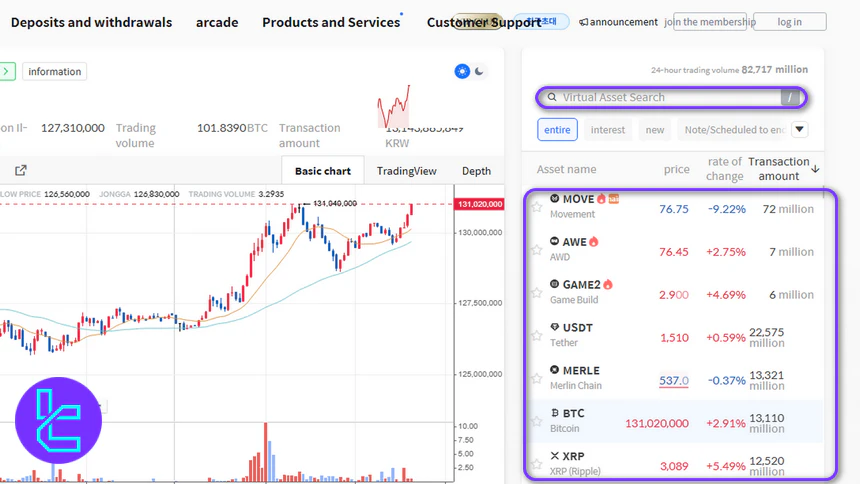
Task: Favorite XRP with star icon
Action: 537,464
